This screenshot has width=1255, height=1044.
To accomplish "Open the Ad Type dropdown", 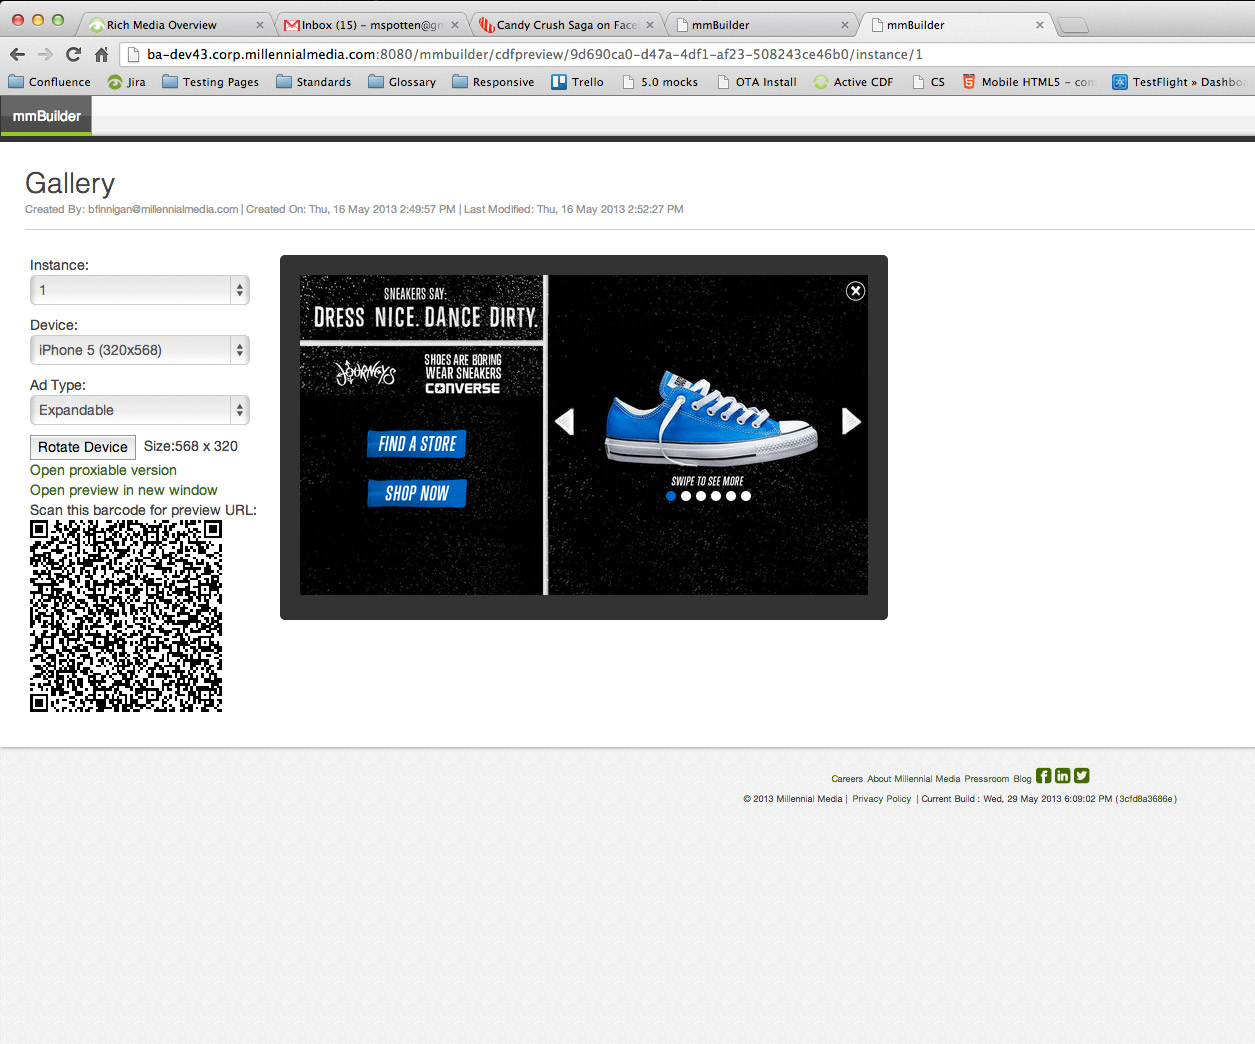I will point(139,410).
